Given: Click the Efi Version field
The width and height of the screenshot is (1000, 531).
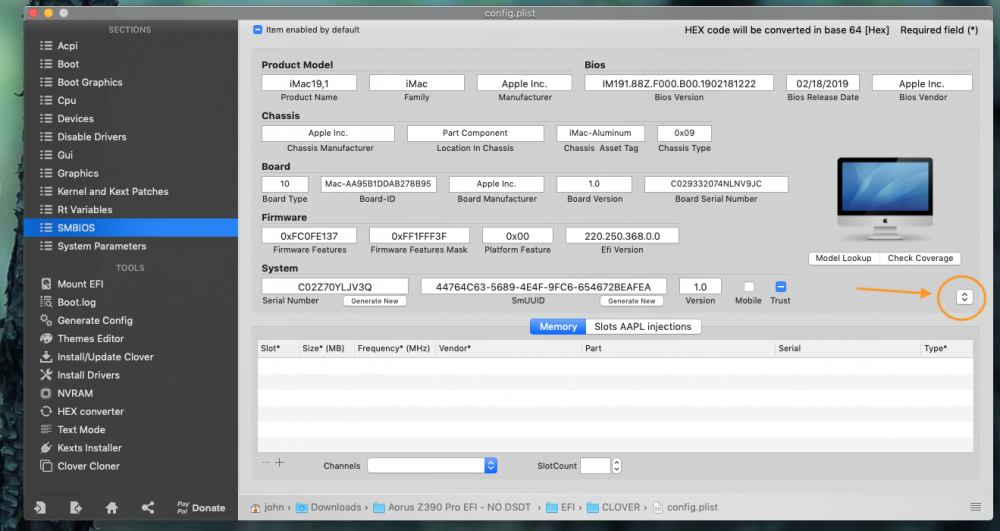Looking at the screenshot, I should pyautogui.click(x=622, y=236).
